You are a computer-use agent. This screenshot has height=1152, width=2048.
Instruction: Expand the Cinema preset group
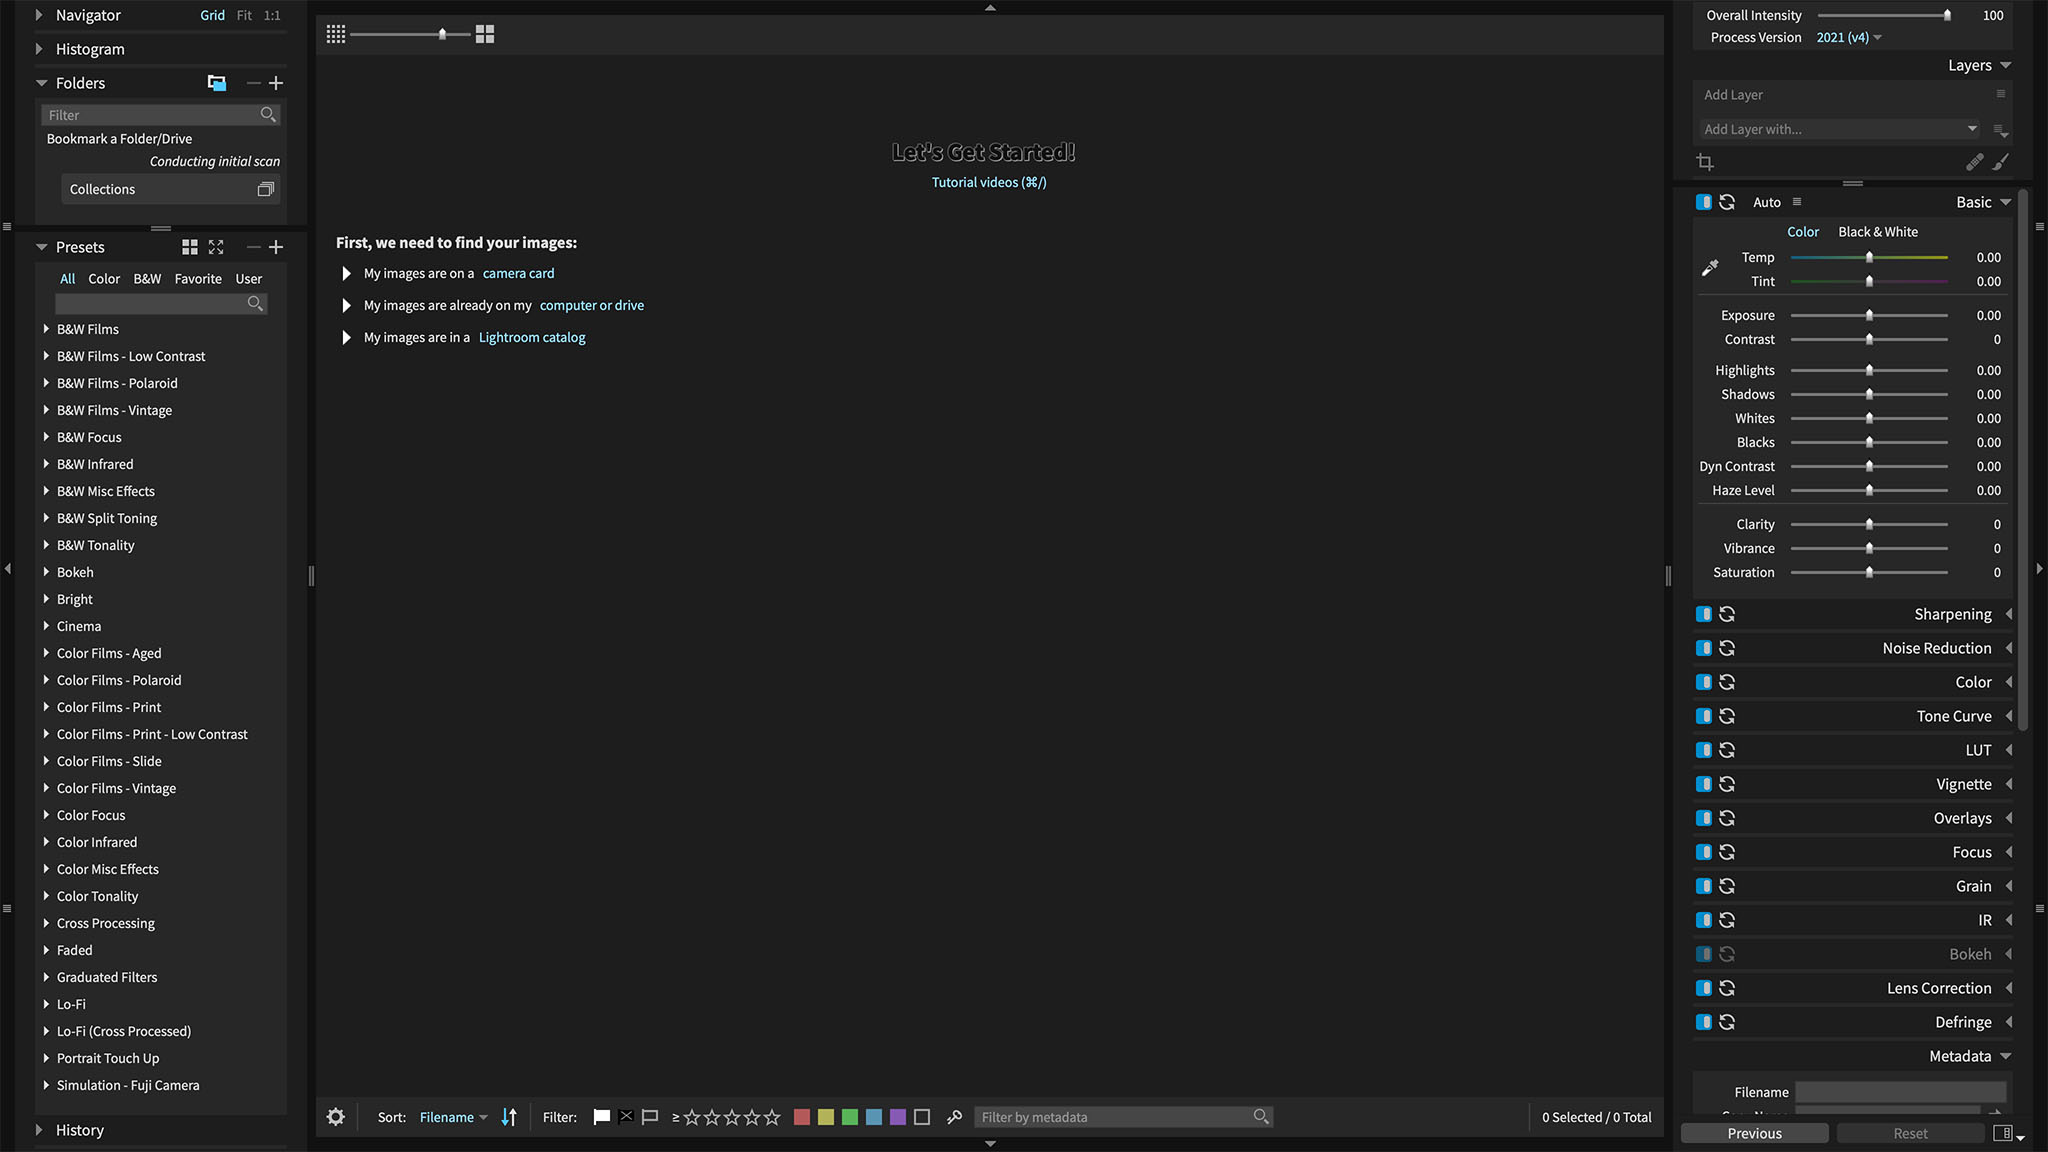[x=46, y=626]
